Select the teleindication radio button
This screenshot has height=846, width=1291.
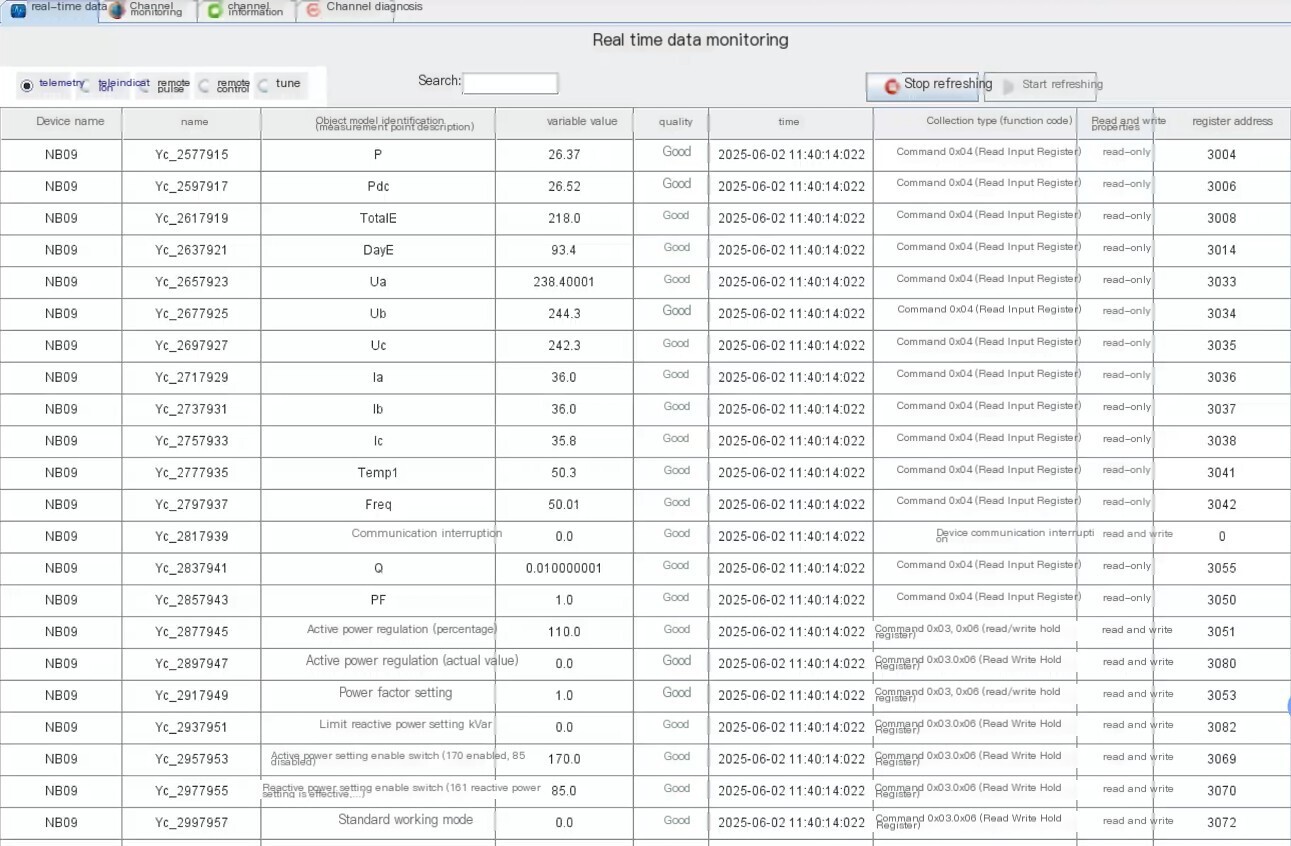pos(86,86)
